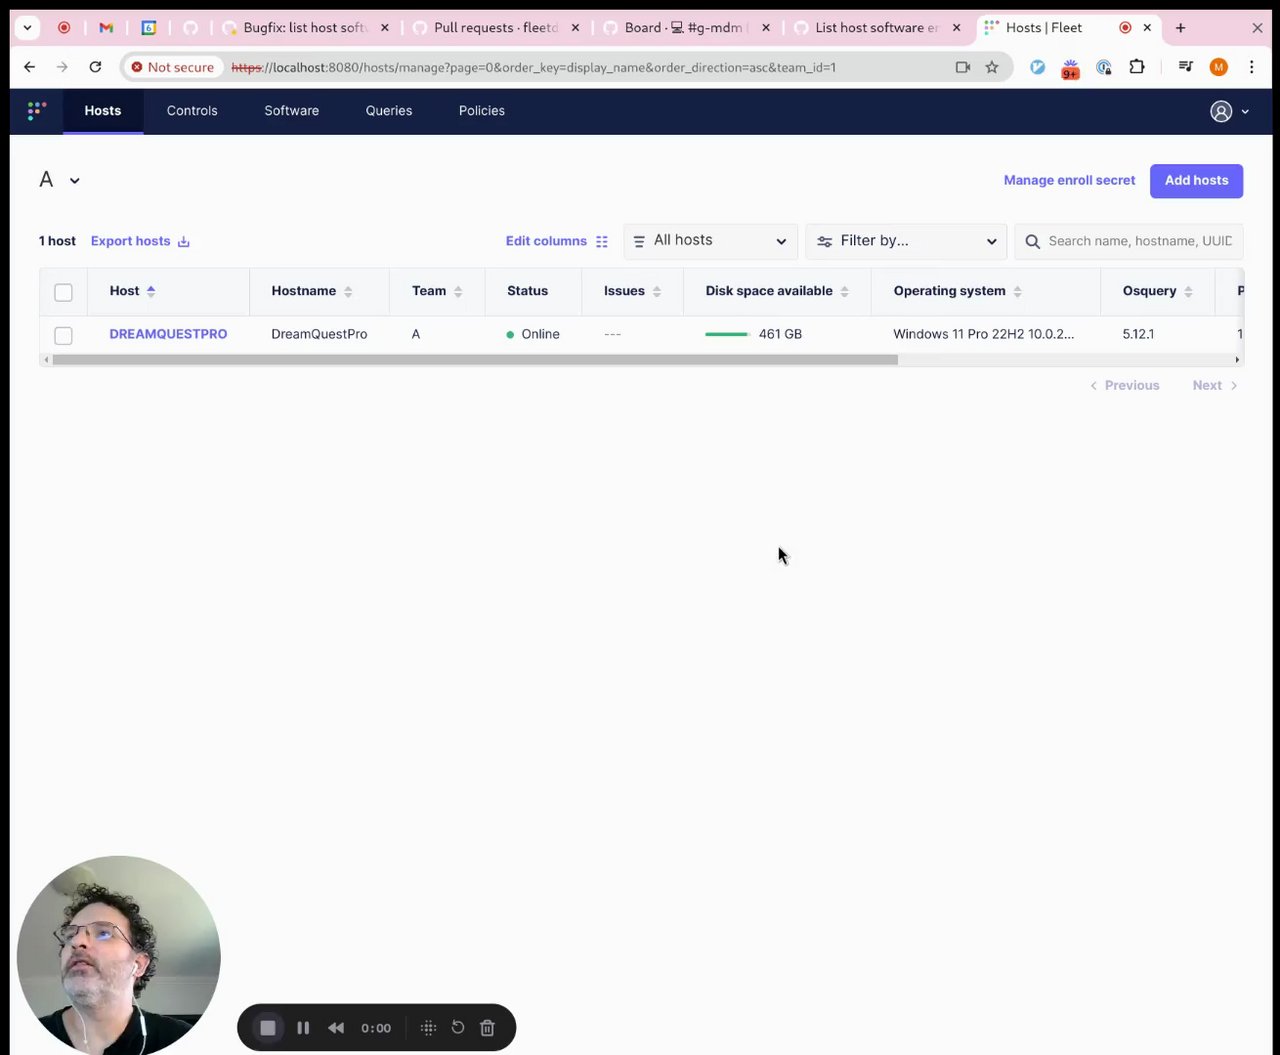Sort by Host column header
Screen dimensions: 1280x1055
(133, 291)
